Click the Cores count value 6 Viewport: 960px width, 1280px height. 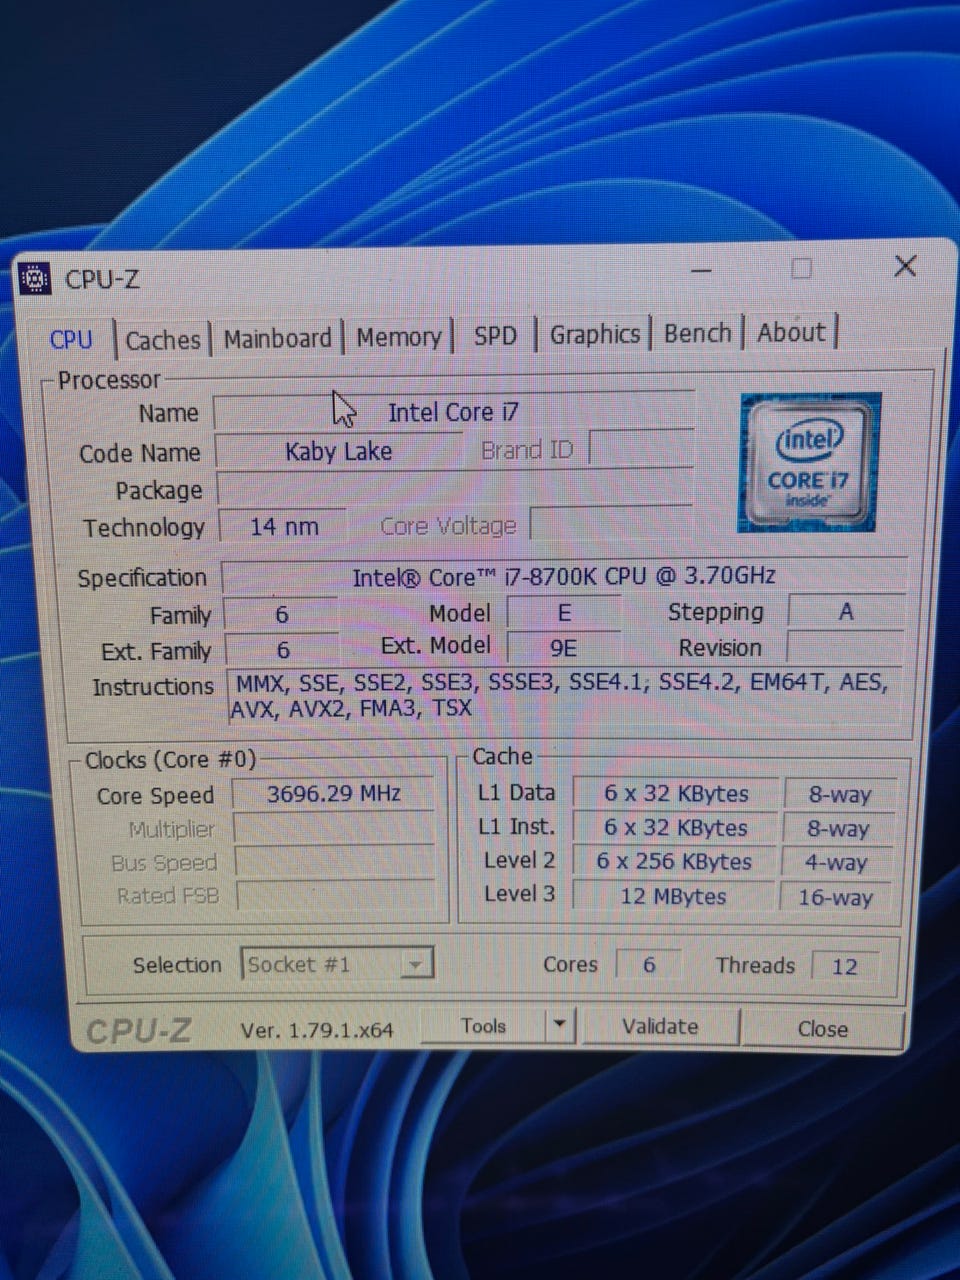(649, 965)
